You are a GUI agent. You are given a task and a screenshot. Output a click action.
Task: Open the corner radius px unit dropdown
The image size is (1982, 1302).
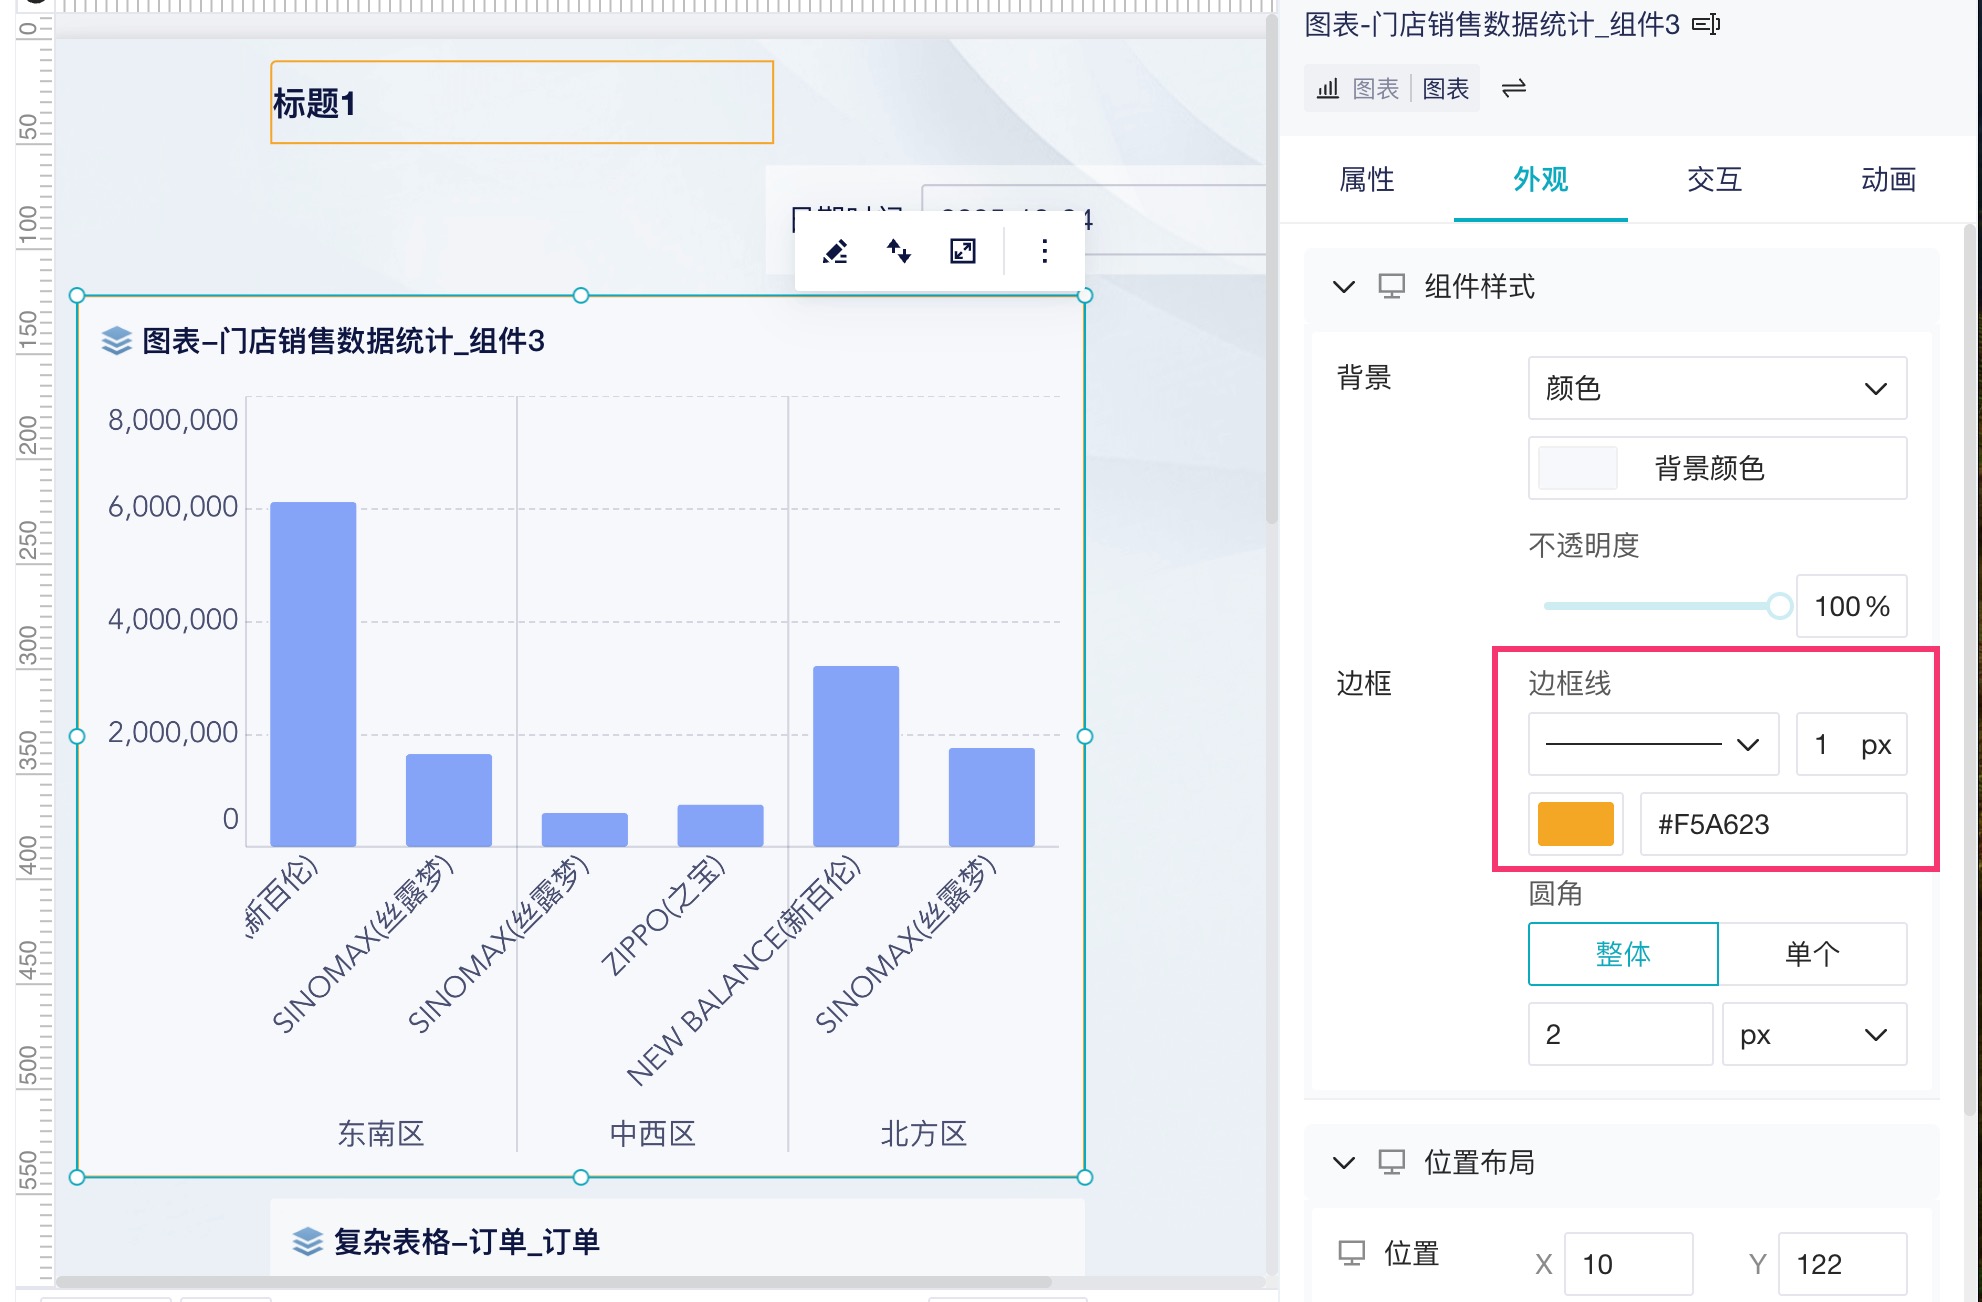pyautogui.click(x=1813, y=1034)
